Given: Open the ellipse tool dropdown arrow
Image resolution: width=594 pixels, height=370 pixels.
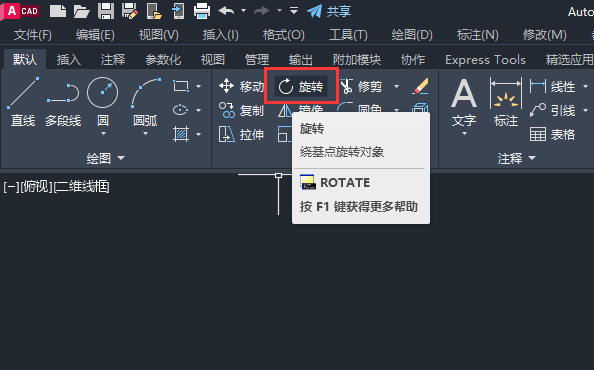Looking at the screenshot, I should pyautogui.click(x=199, y=111).
